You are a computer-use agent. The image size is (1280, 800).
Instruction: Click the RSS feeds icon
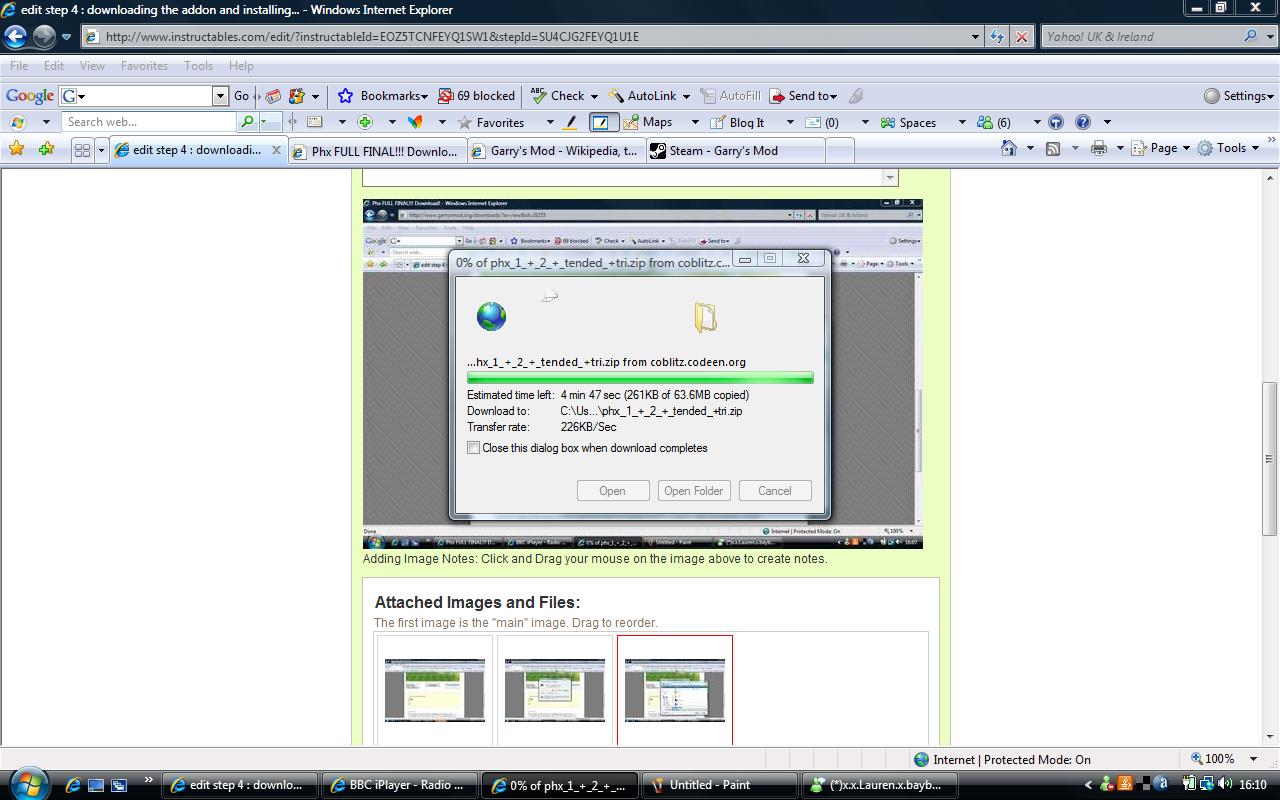[1053, 148]
